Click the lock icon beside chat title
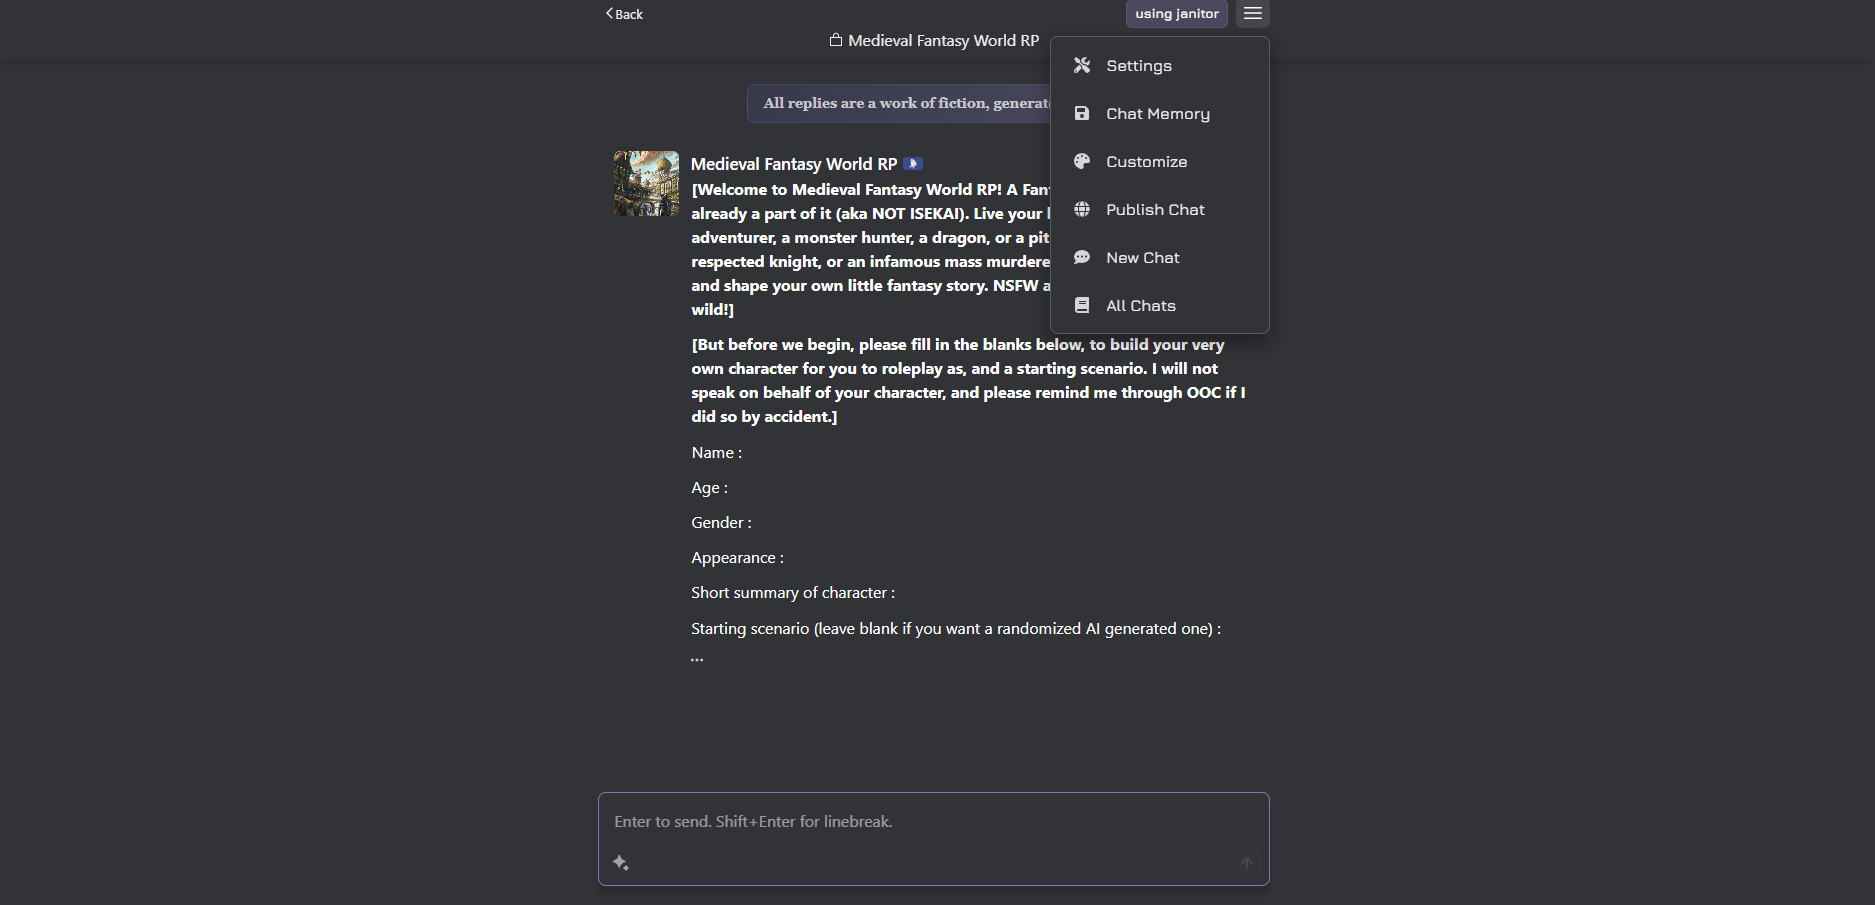 click(x=836, y=40)
